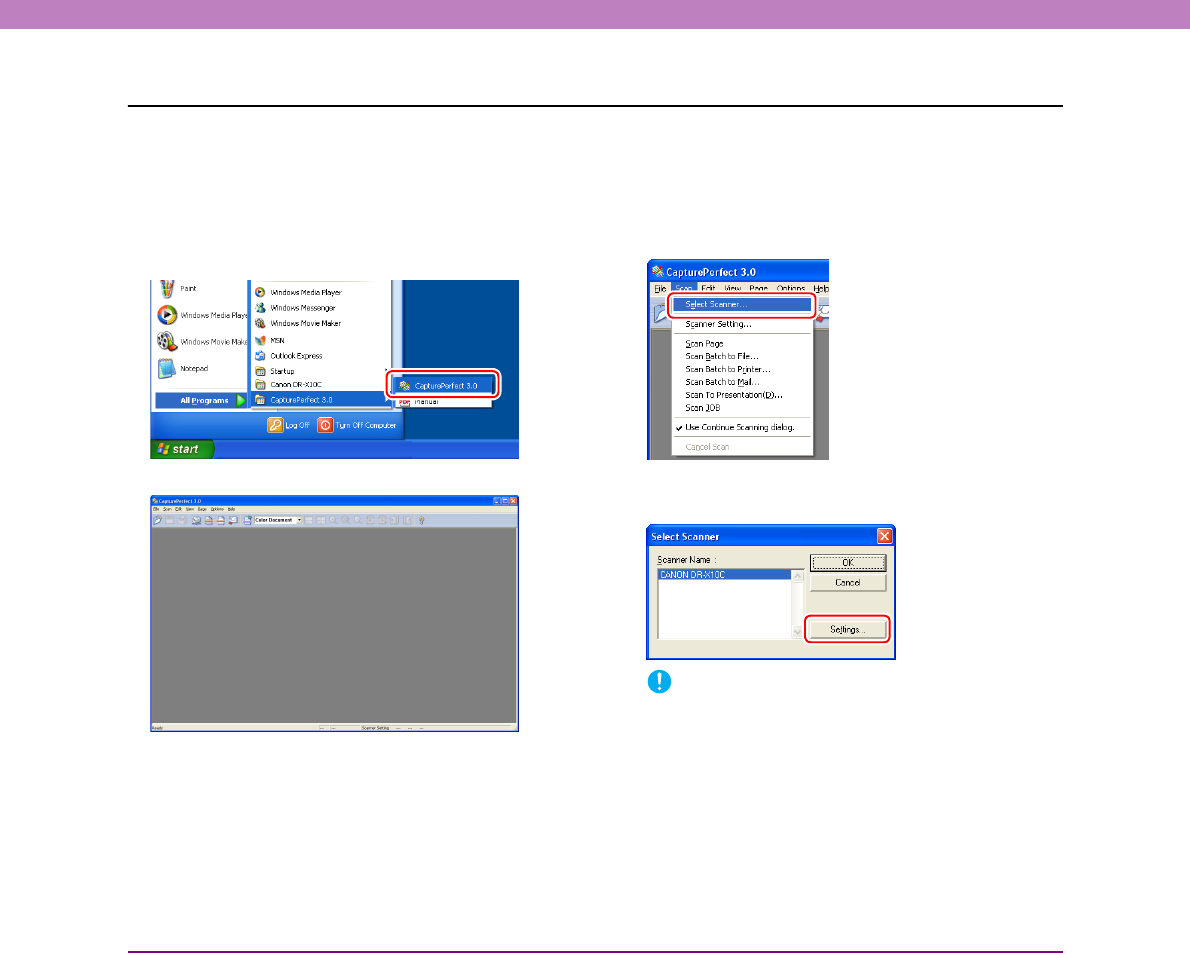Open Windows Messenger from All Programs
Screen dimensions: 1190x953
click(x=295, y=308)
